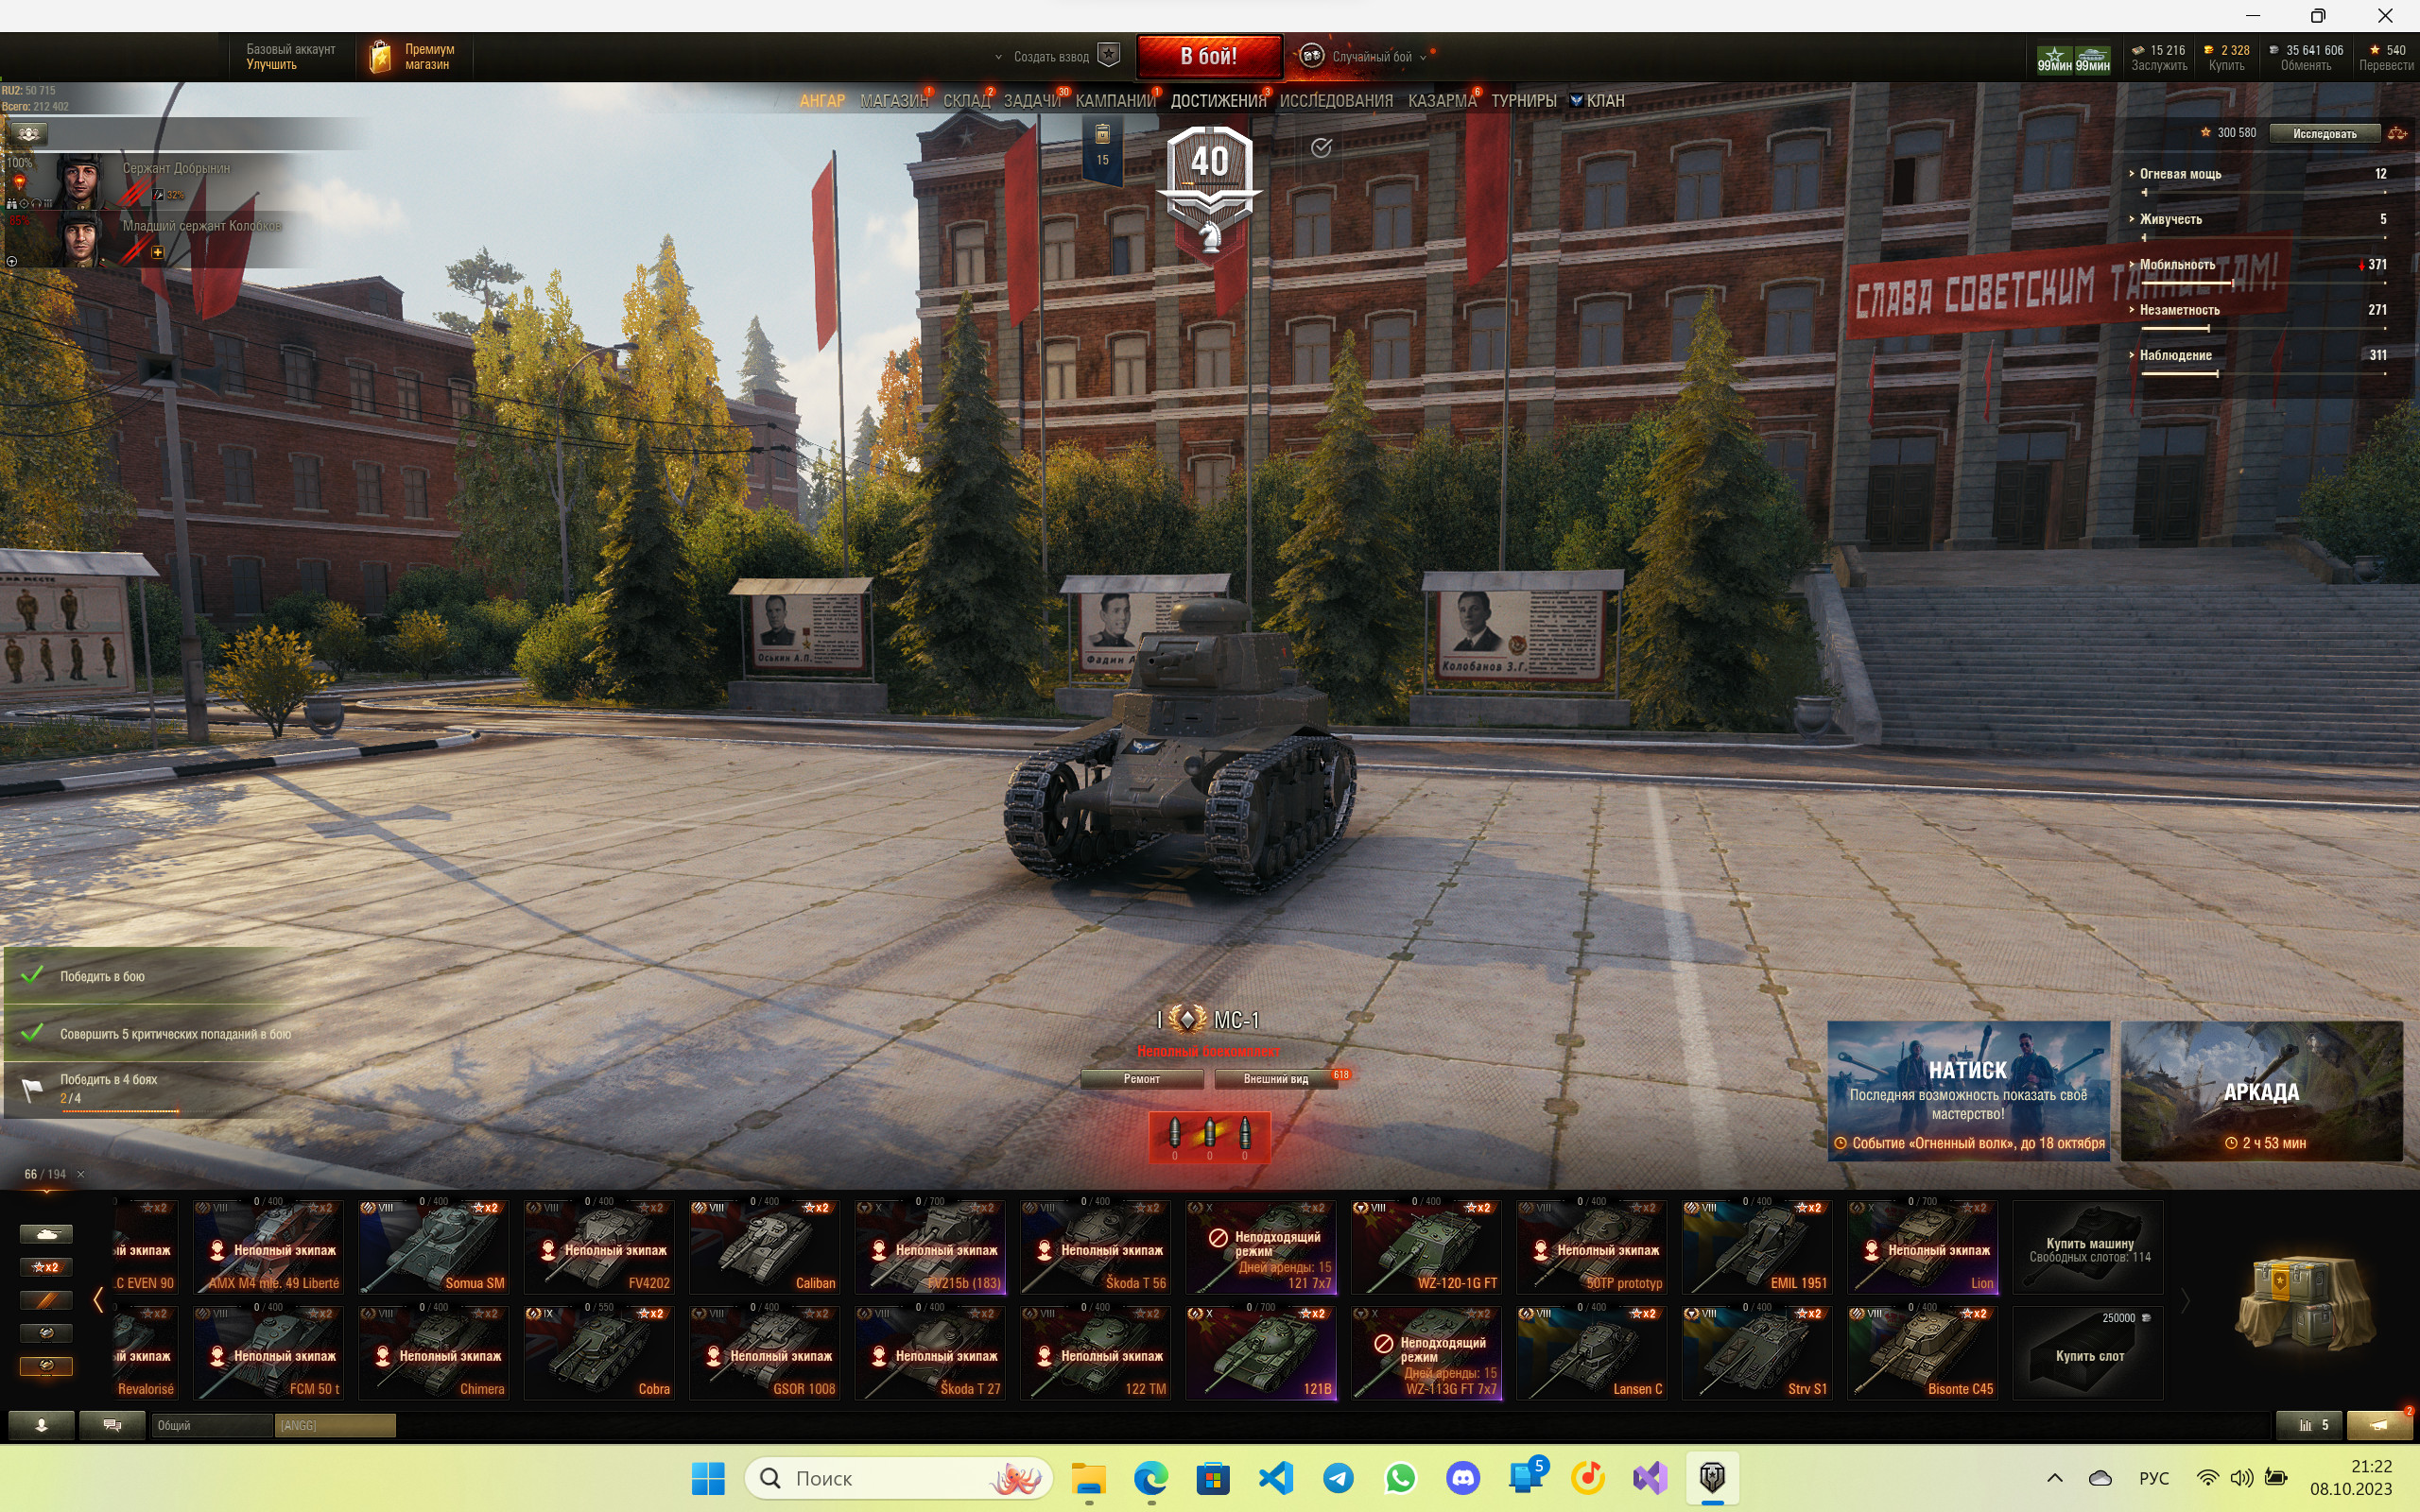Click the red «В бой!» battle button
This screenshot has height=1512, width=2420.
coord(1209,56)
